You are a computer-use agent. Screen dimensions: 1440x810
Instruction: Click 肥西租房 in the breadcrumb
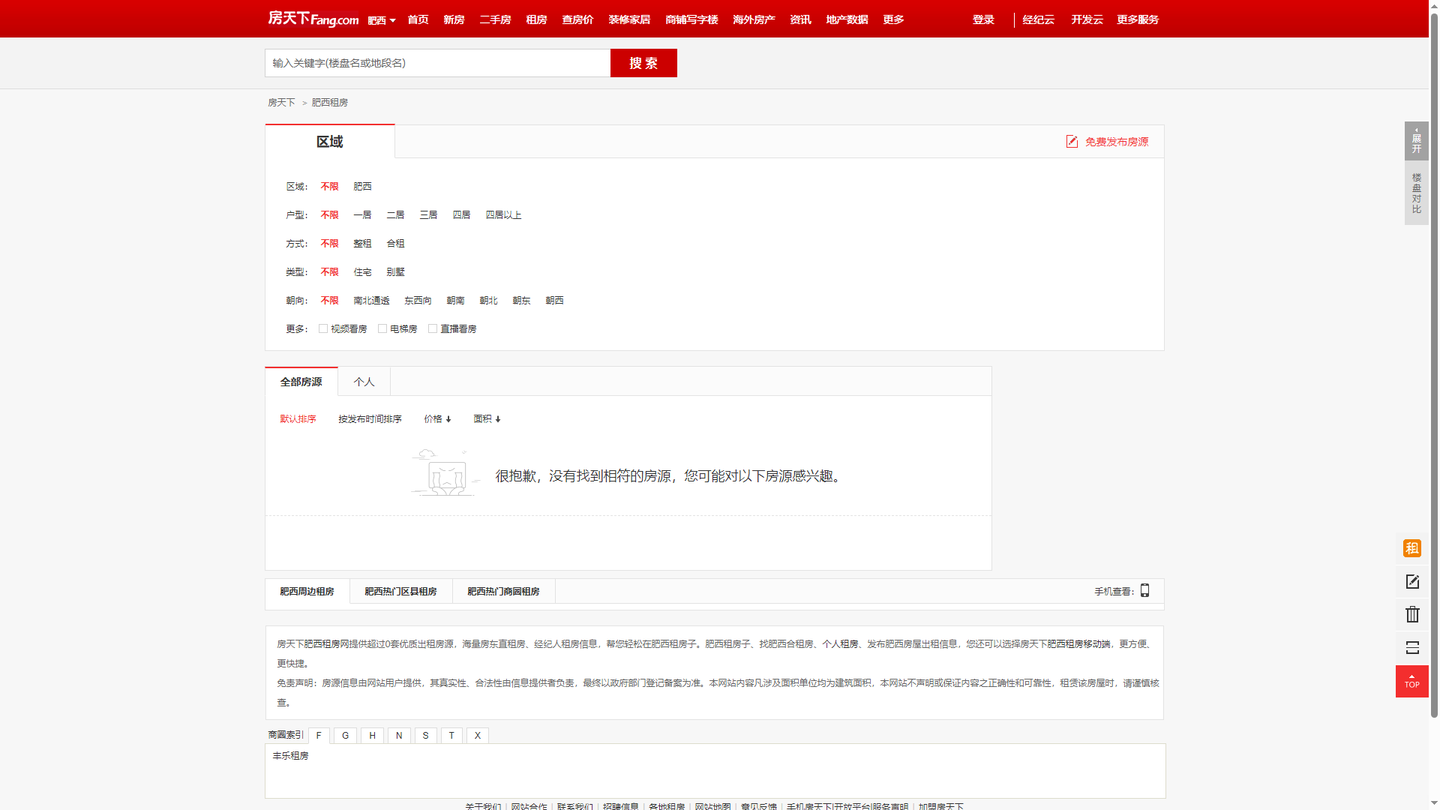330,103
